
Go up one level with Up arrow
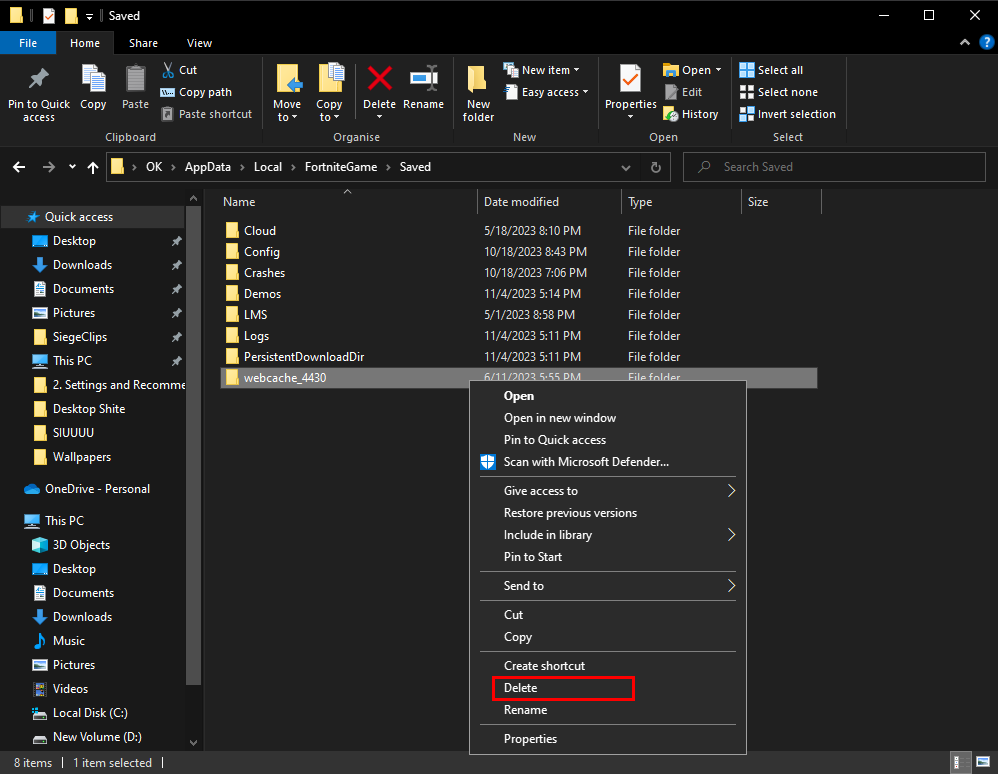coord(93,167)
